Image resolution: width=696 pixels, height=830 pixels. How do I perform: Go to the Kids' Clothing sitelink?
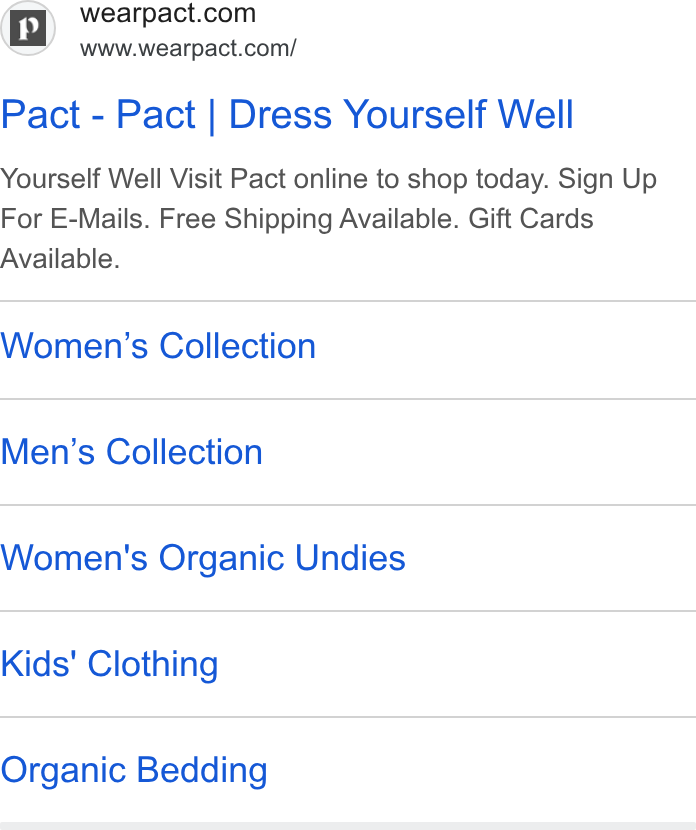click(109, 664)
